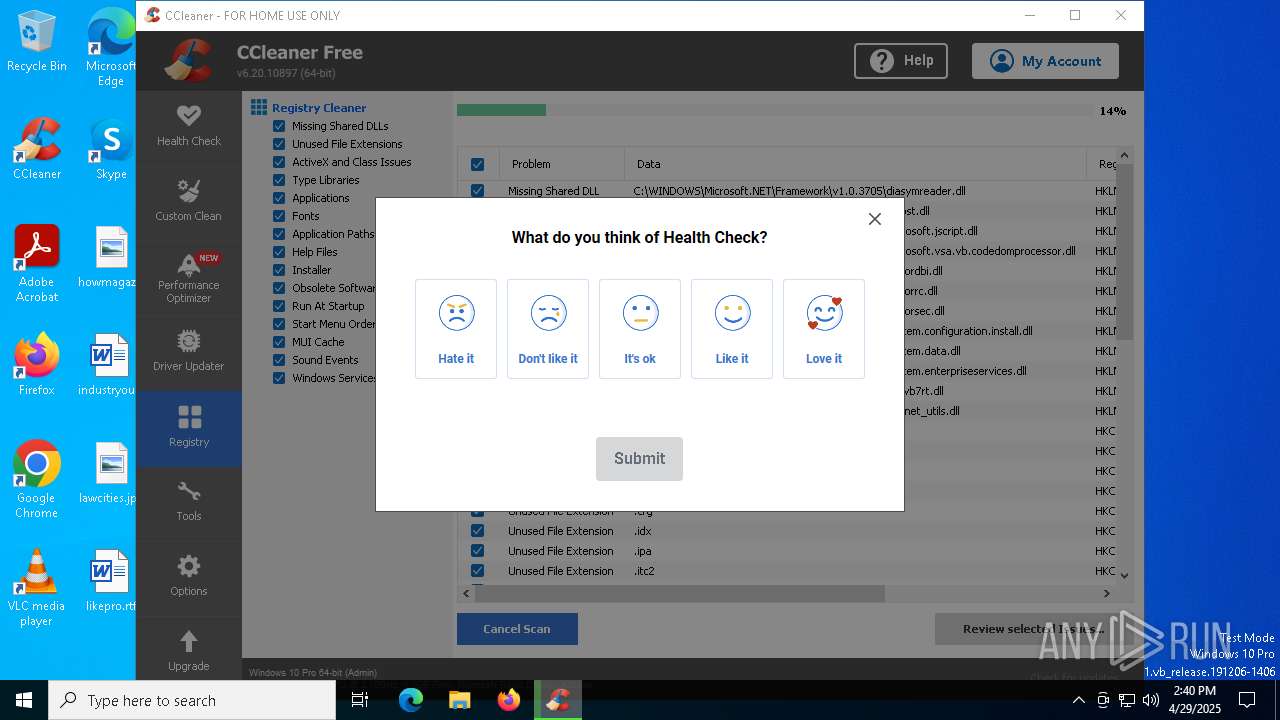The image size is (1280, 720).
Task: Toggle Run At Startup checkbox
Action: (279, 306)
